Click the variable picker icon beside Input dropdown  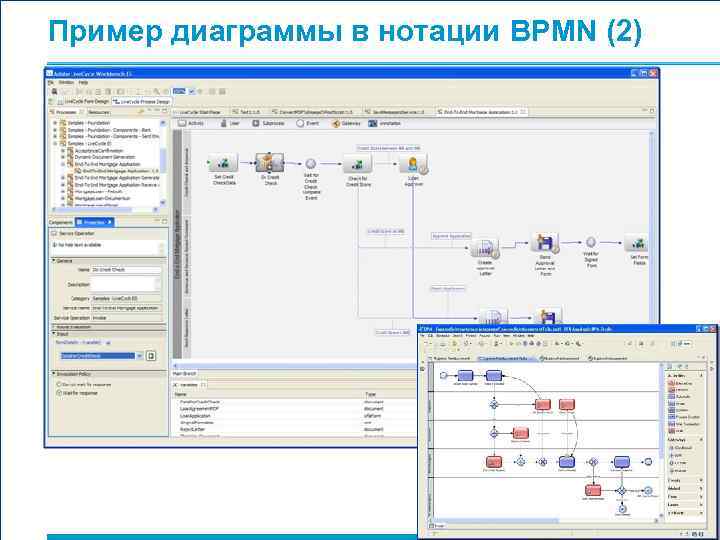click(x=150, y=356)
